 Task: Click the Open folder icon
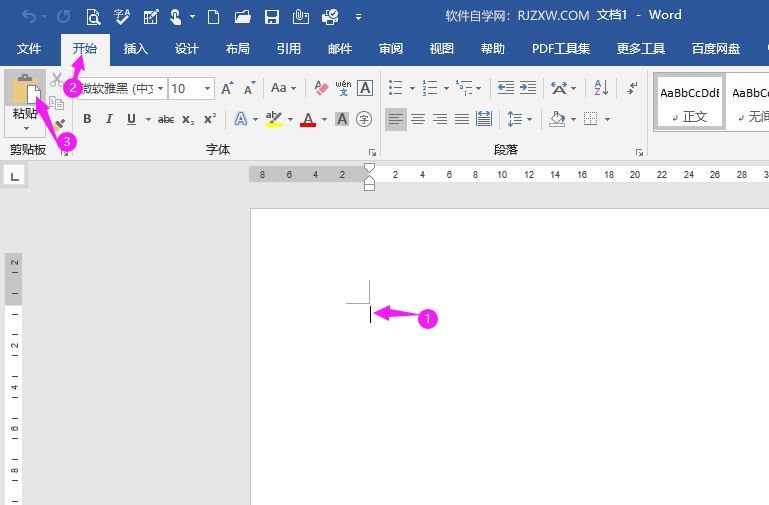(x=242, y=17)
